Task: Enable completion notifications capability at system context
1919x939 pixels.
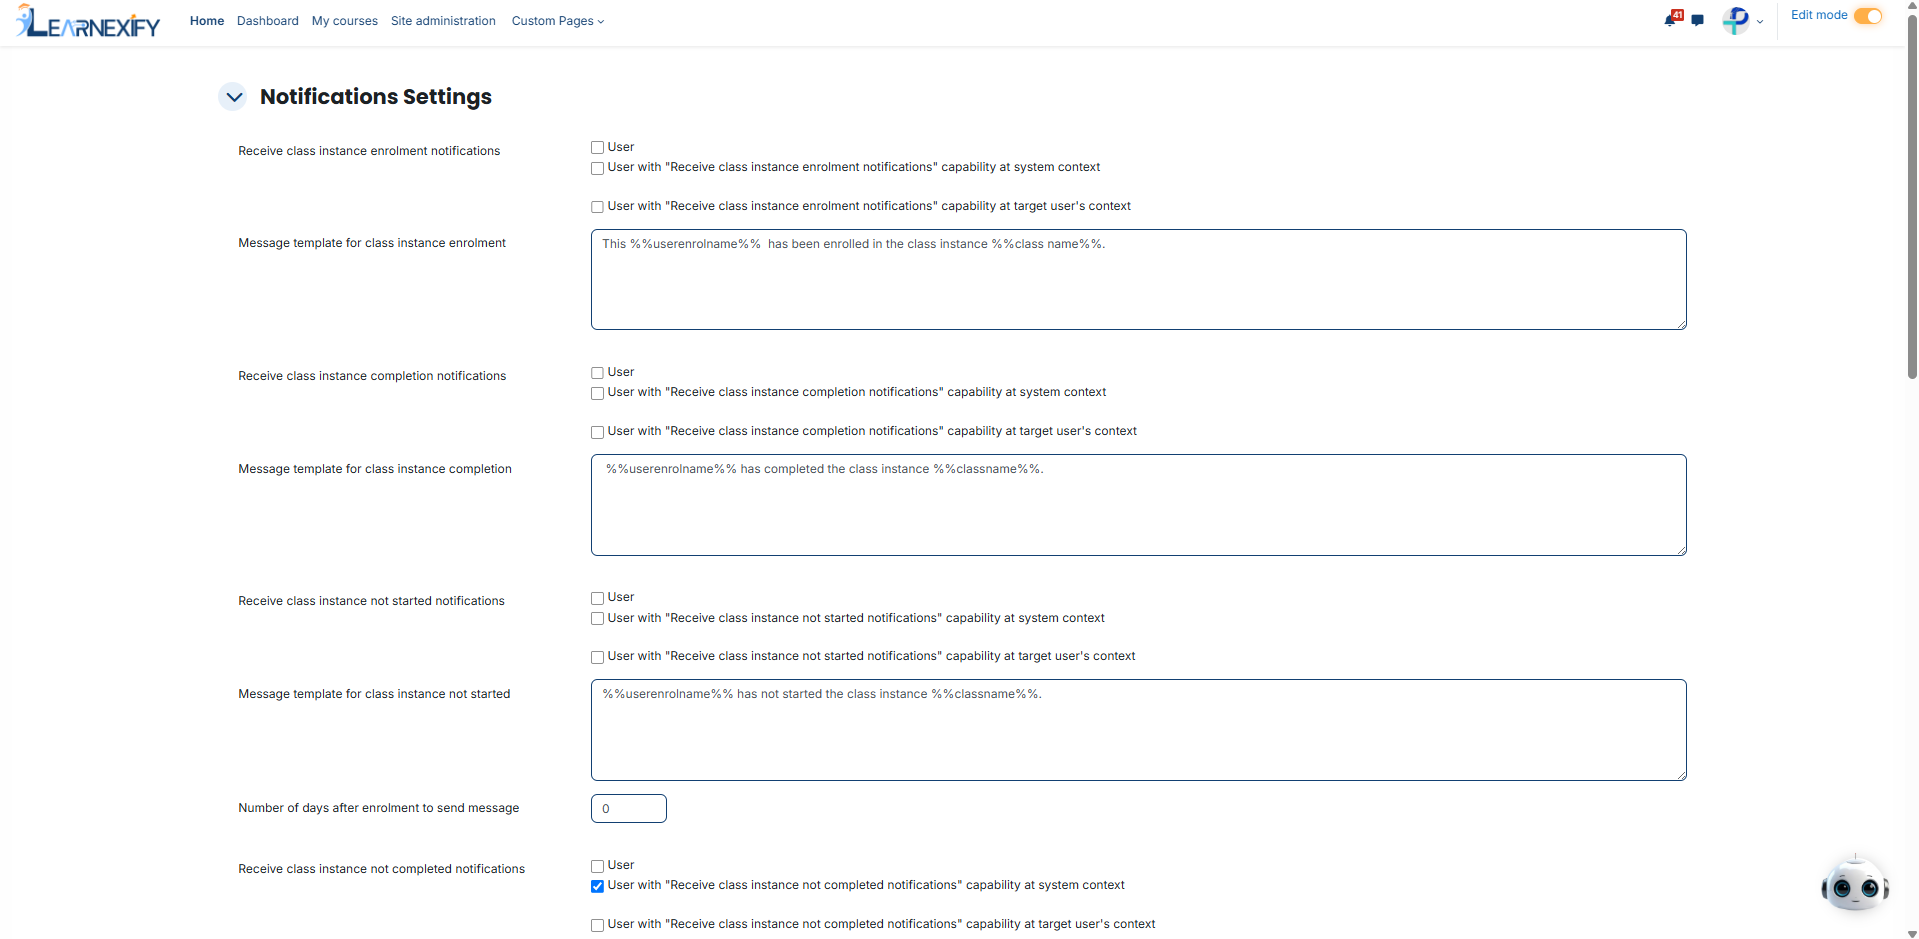Action: (x=597, y=393)
